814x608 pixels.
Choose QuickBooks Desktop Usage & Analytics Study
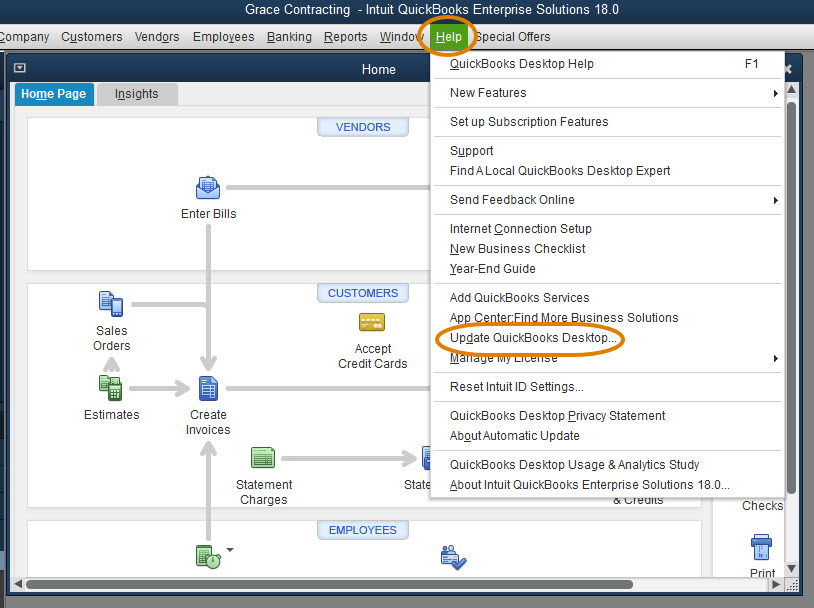pos(606,465)
